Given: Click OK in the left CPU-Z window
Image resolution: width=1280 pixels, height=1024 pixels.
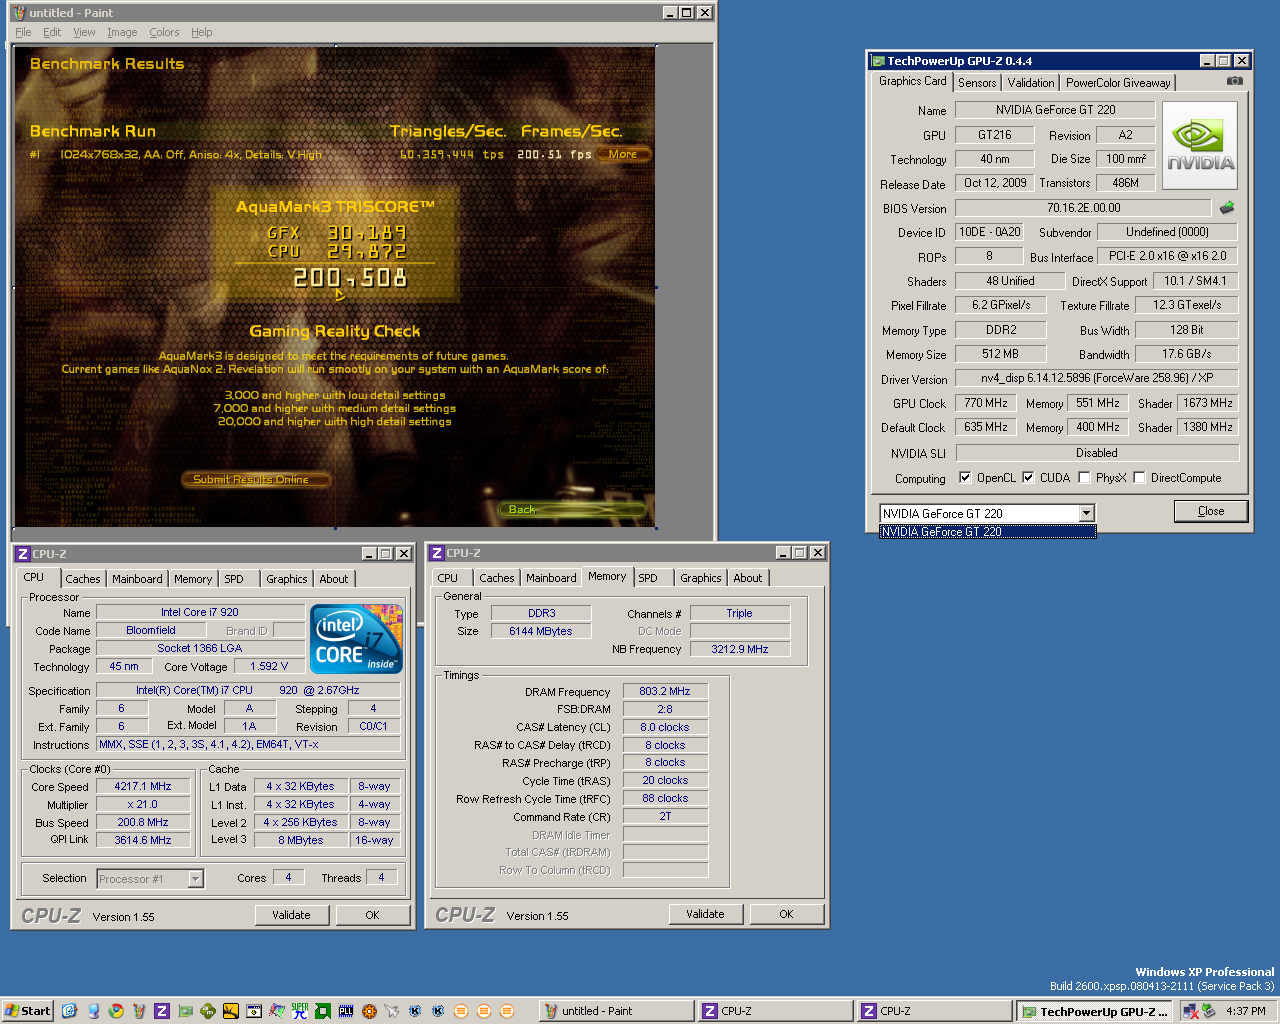Looking at the screenshot, I should (x=372, y=915).
